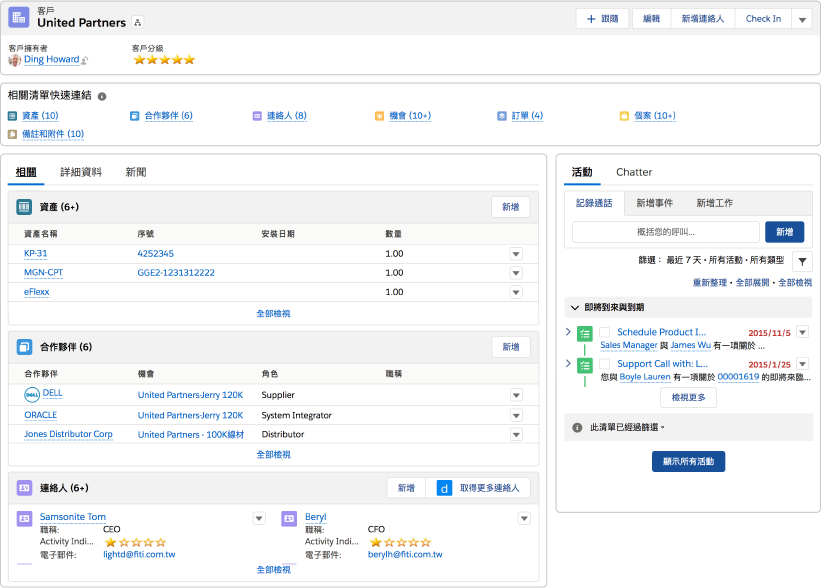Click the info icon beside 此清單已經過篩選
821x588 pixels.
578,428
